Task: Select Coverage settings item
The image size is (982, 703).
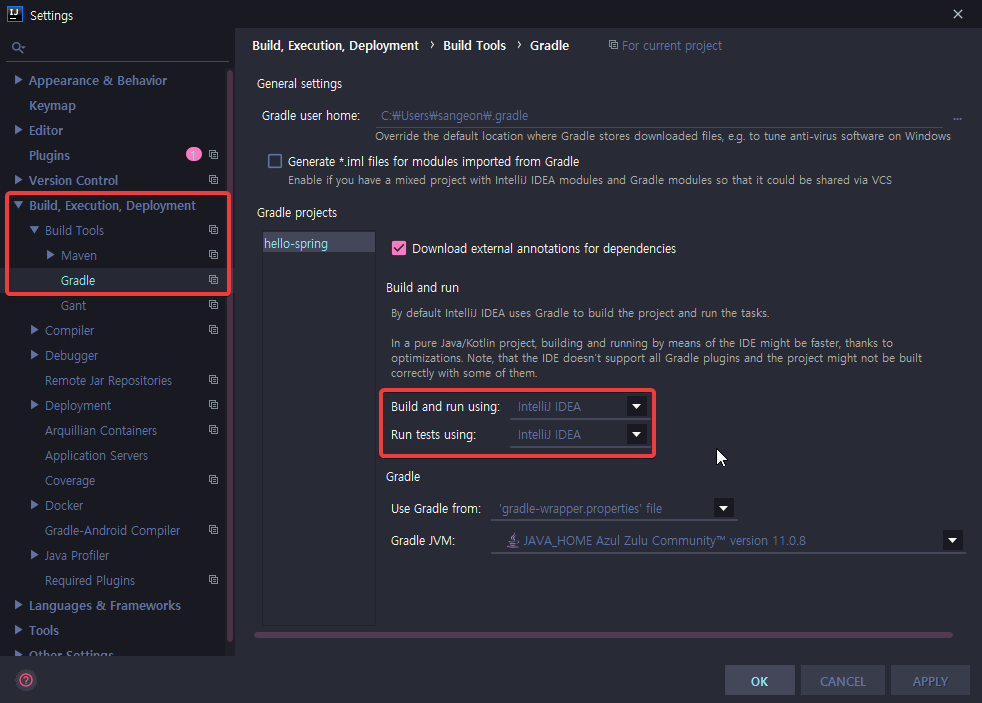Action: (70, 481)
